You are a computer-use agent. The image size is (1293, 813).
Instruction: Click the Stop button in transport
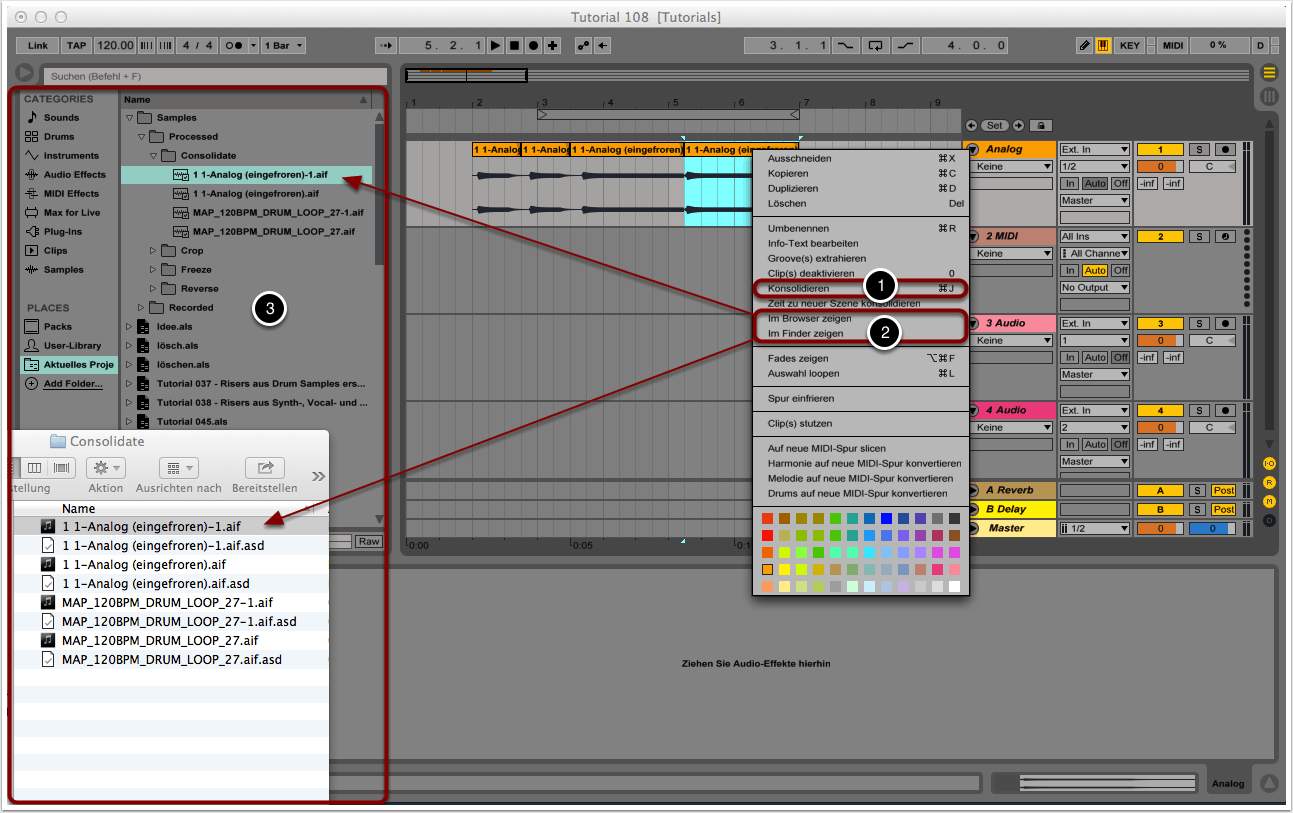[x=514, y=46]
